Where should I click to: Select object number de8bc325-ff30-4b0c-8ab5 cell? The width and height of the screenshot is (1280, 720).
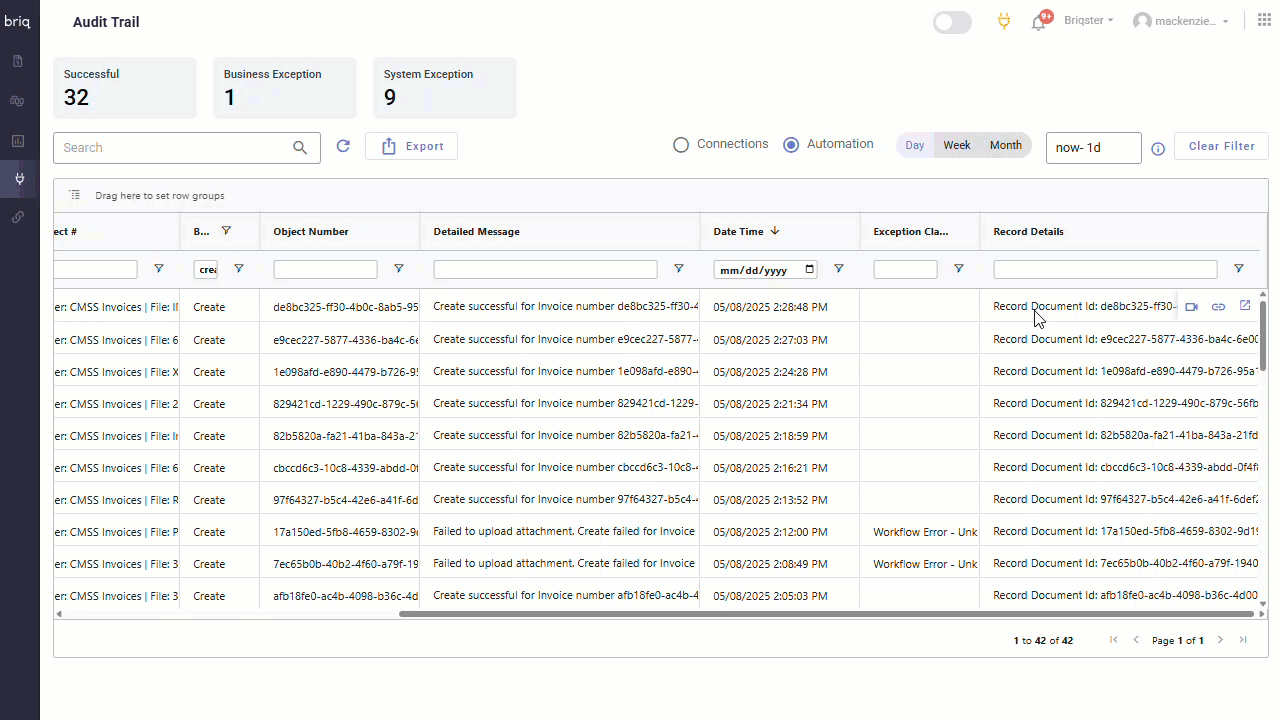click(x=340, y=307)
